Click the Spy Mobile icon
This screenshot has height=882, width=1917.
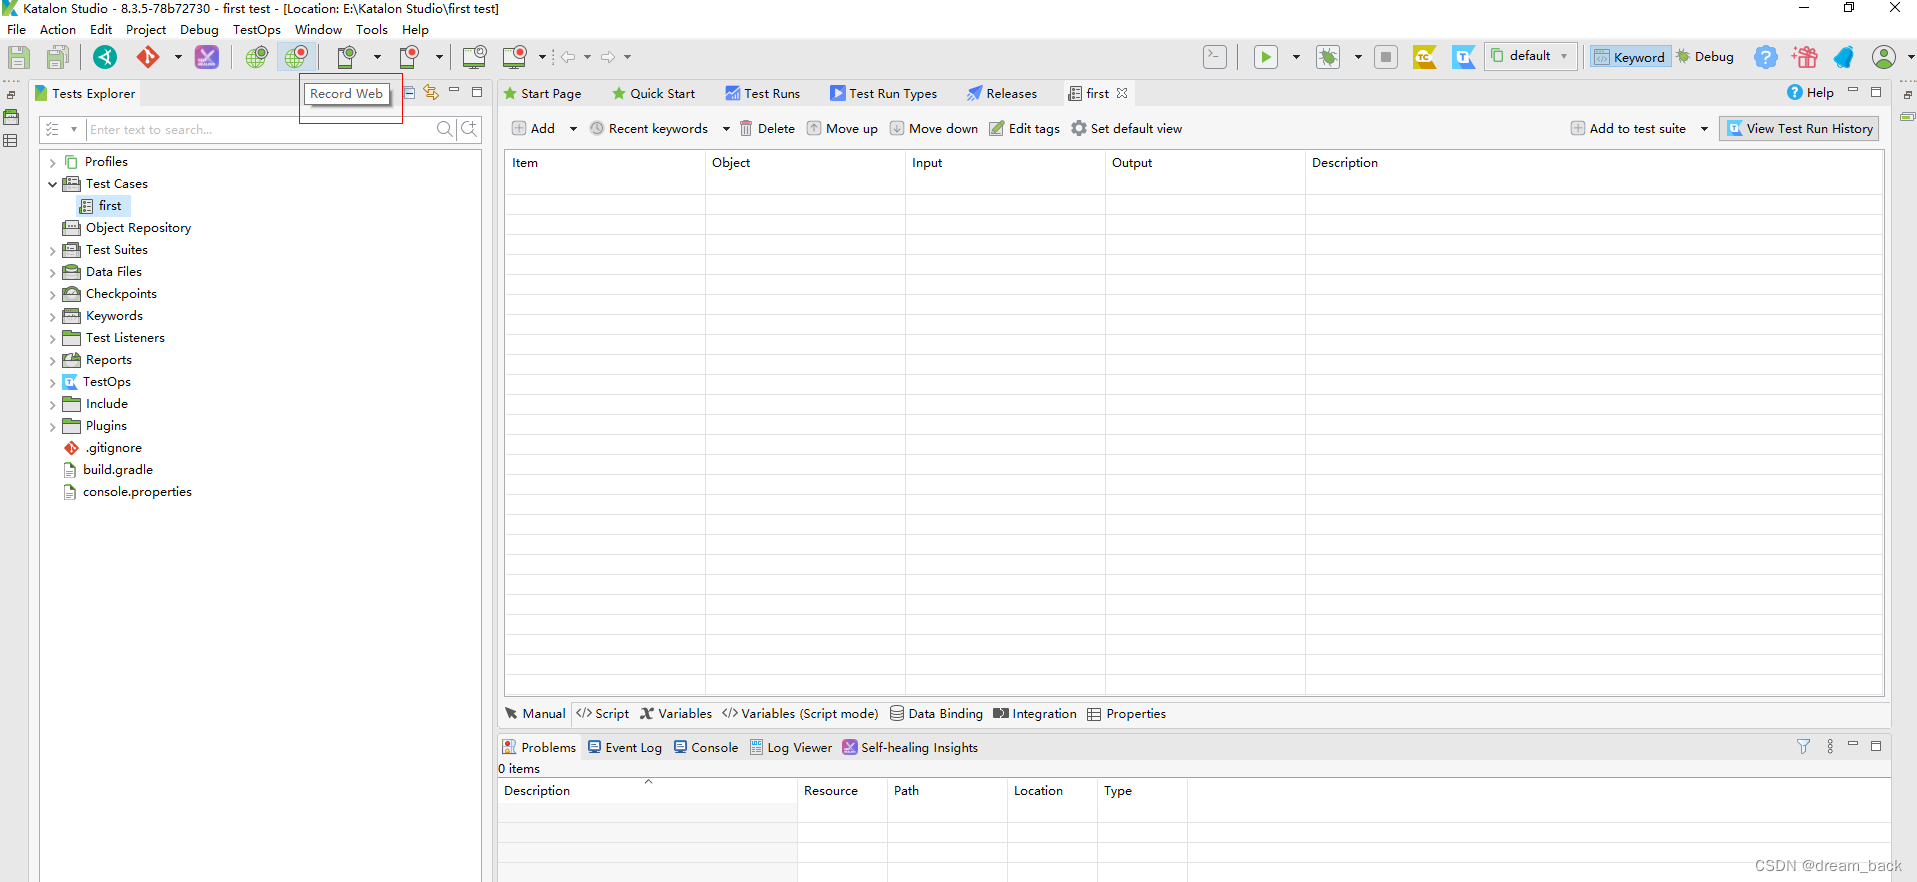tap(346, 57)
